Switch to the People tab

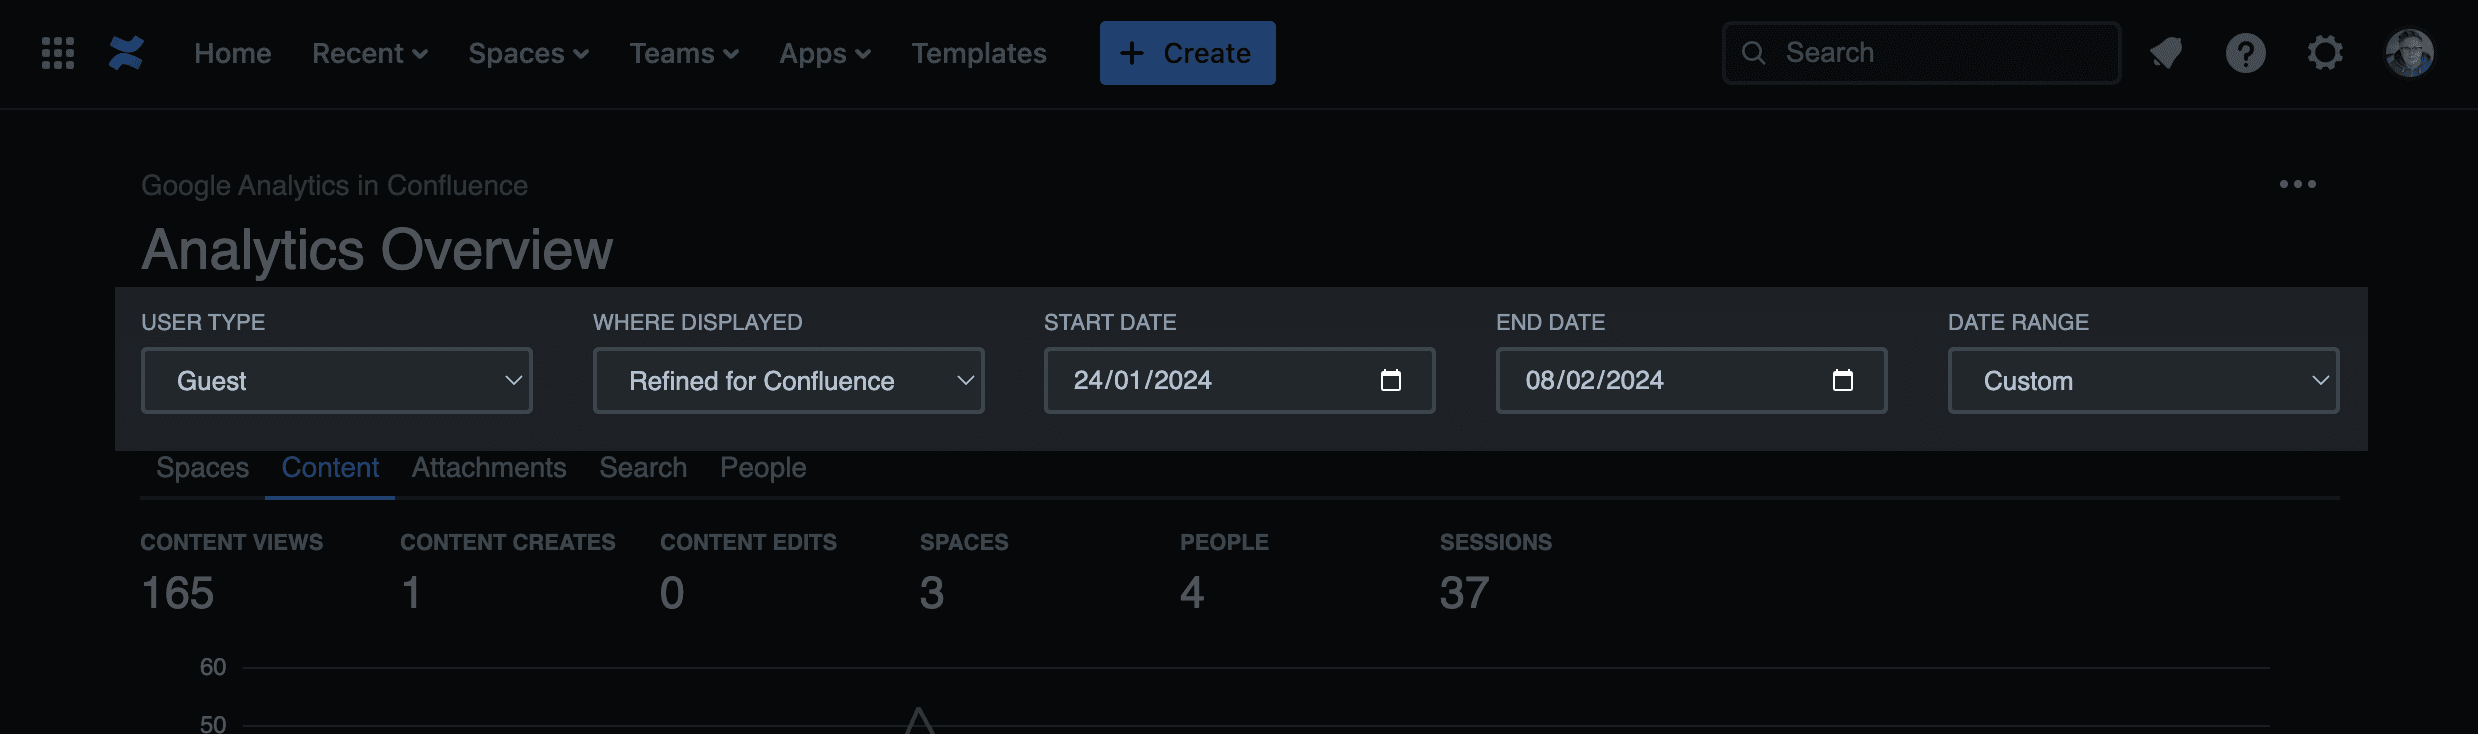[763, 468]
